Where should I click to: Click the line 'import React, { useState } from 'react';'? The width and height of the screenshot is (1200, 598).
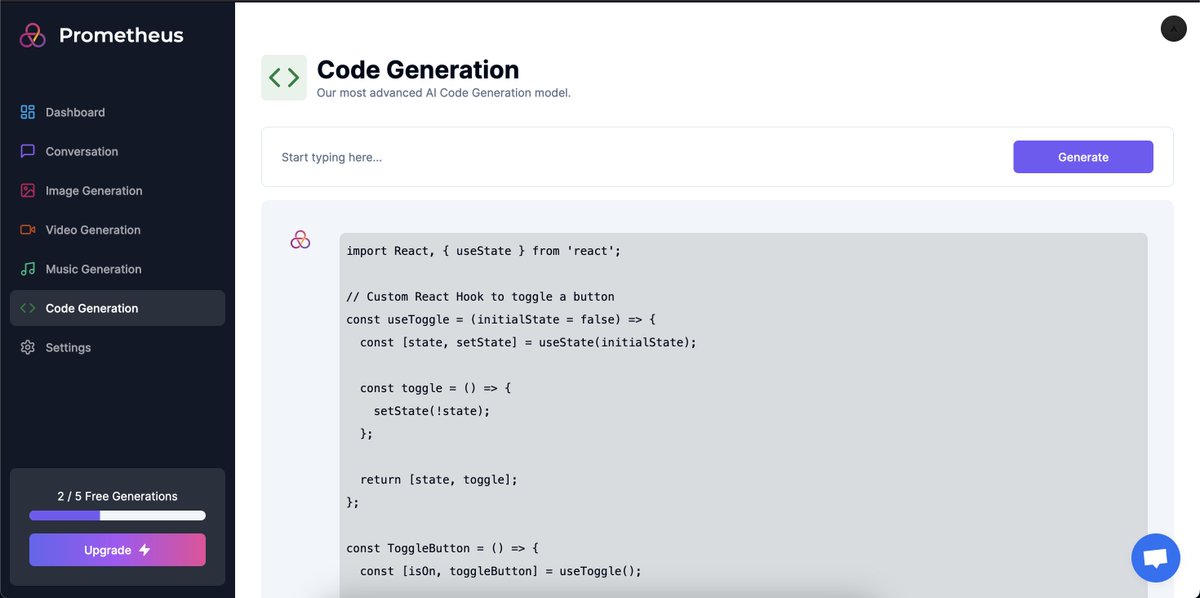click(484, 251)
